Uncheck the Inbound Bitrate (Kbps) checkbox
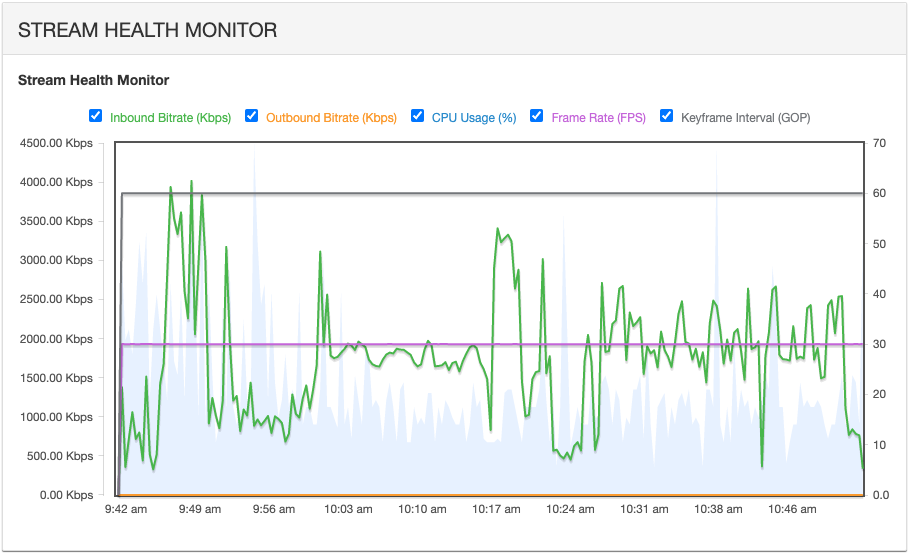Image resolution: width=911 pixels, height=555 pixels. tap(96, 116)
